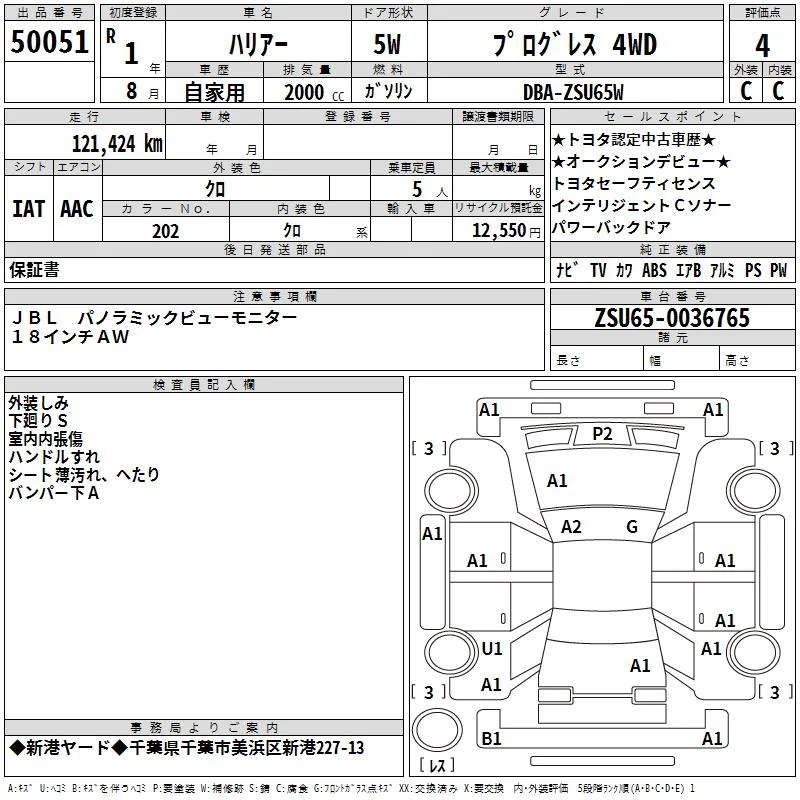Select the front left wheel circle

click(x=451, y=491)
